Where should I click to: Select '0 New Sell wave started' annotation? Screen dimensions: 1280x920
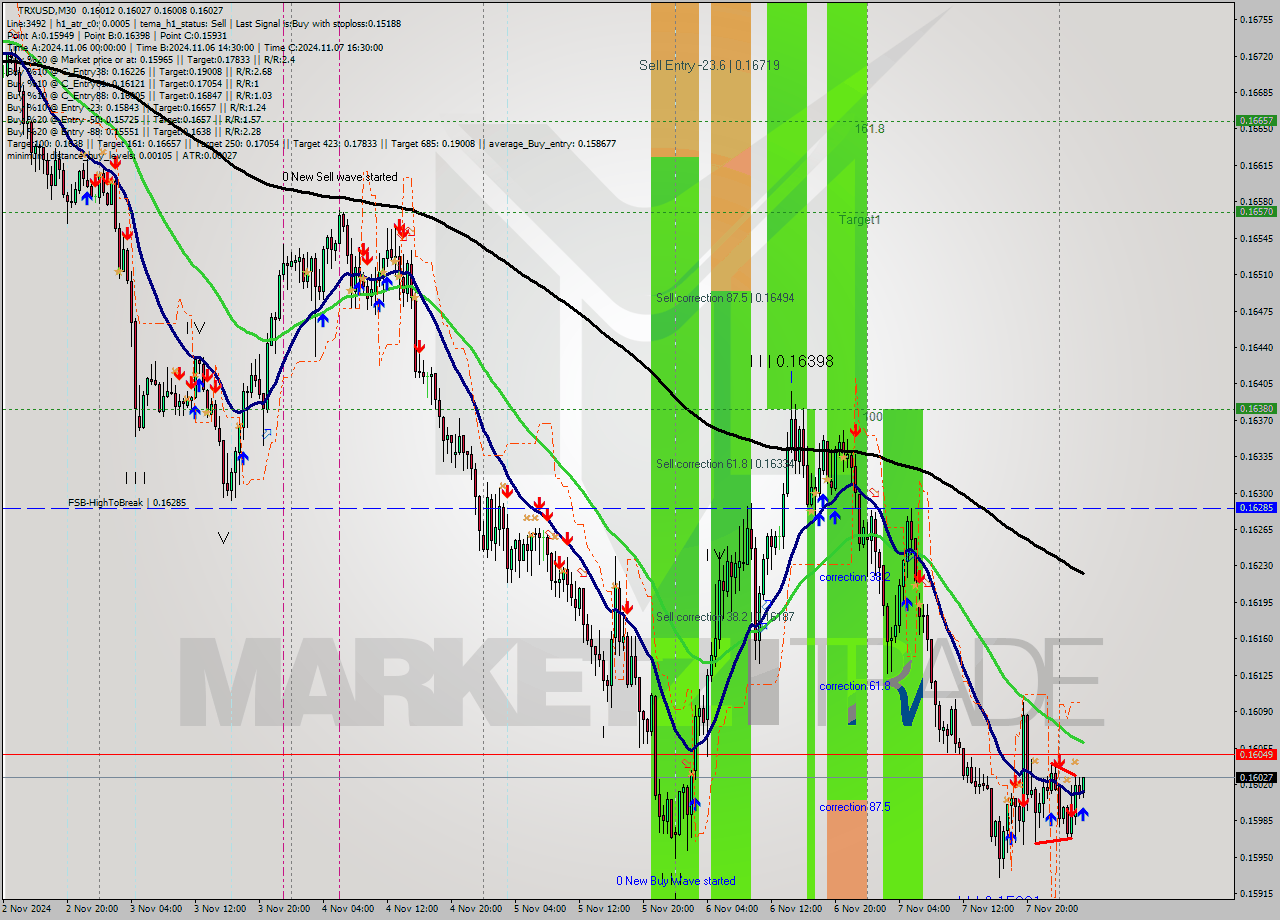tap(339, 177)
